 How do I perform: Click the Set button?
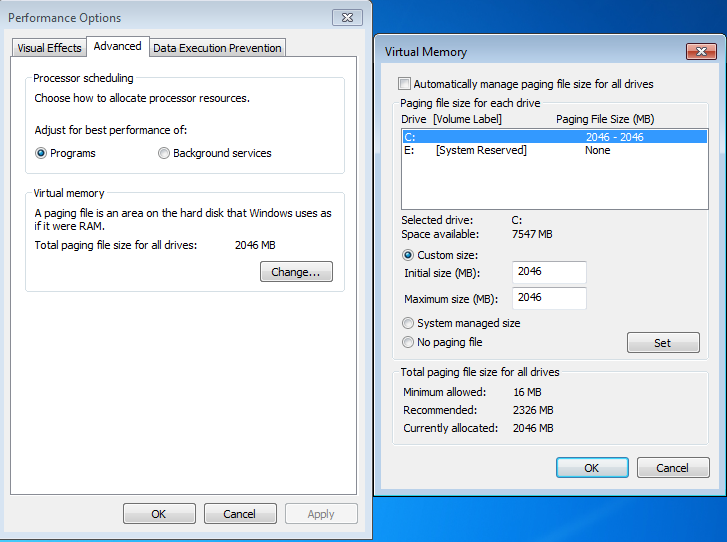[663, 343]
